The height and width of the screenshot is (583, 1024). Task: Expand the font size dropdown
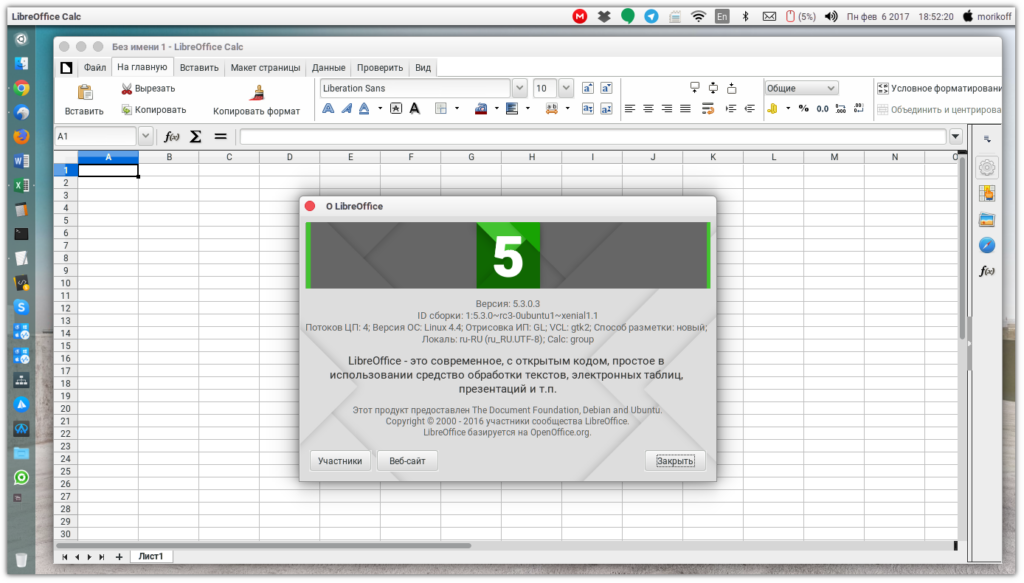pos(566,88)
